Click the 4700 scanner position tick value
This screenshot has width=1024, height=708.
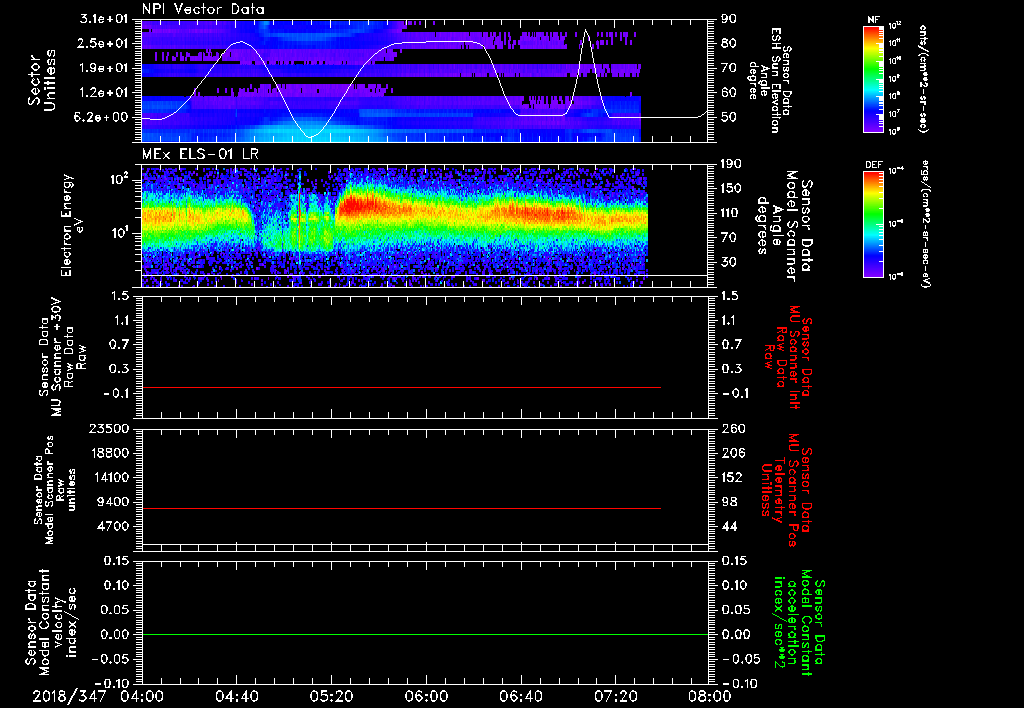pyautogui.click(x=112, y=526)
